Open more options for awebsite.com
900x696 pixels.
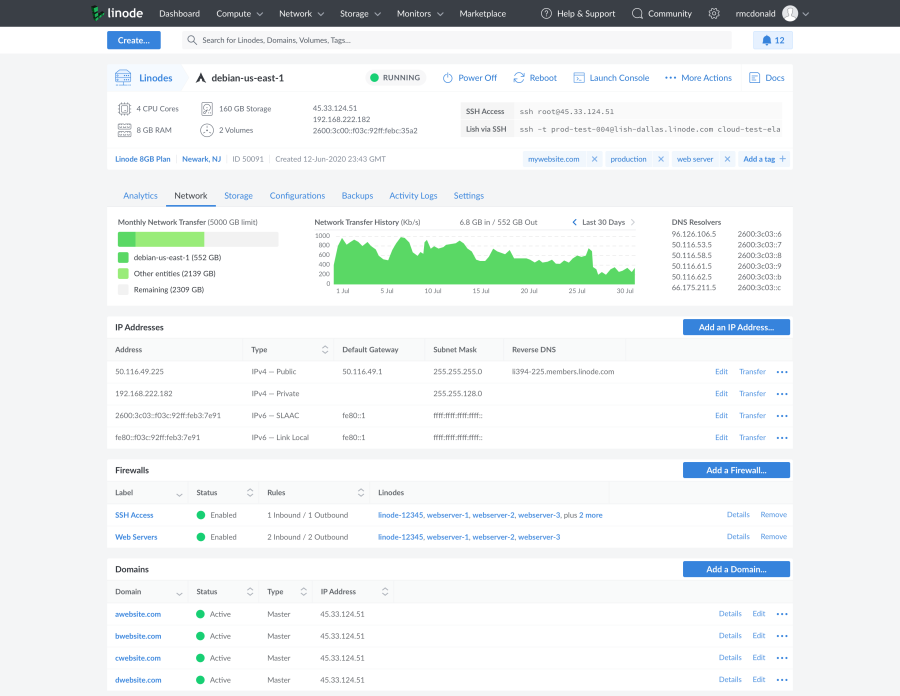click(x=782, y=614)
